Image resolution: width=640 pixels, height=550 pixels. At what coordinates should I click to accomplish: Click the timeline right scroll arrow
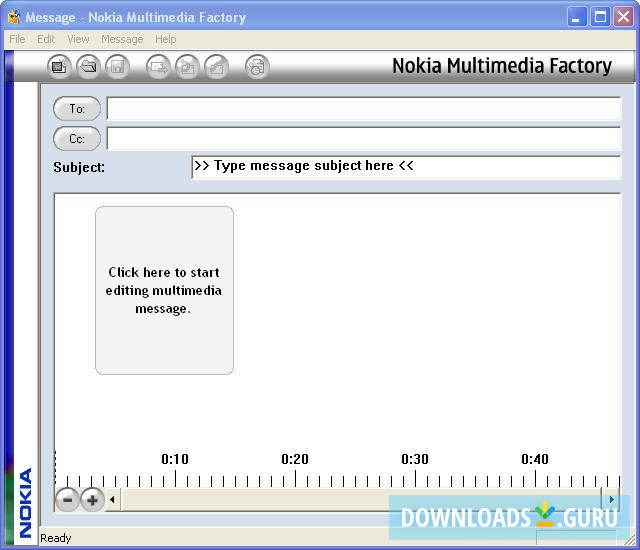(611, 499)
